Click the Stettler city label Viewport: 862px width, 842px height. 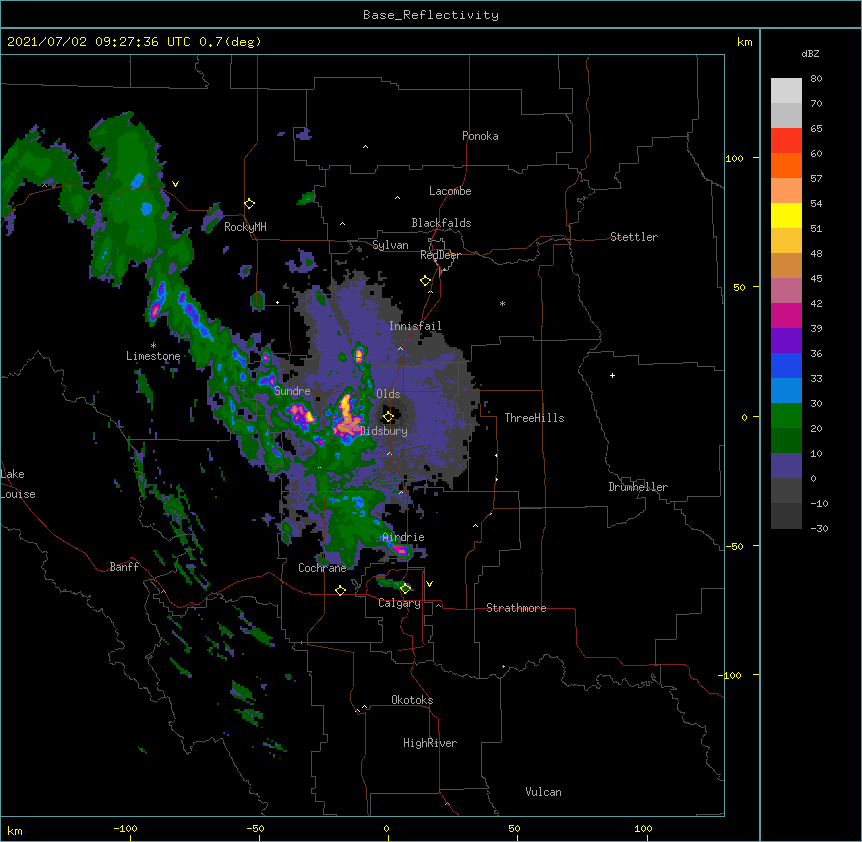click(634, 237)
